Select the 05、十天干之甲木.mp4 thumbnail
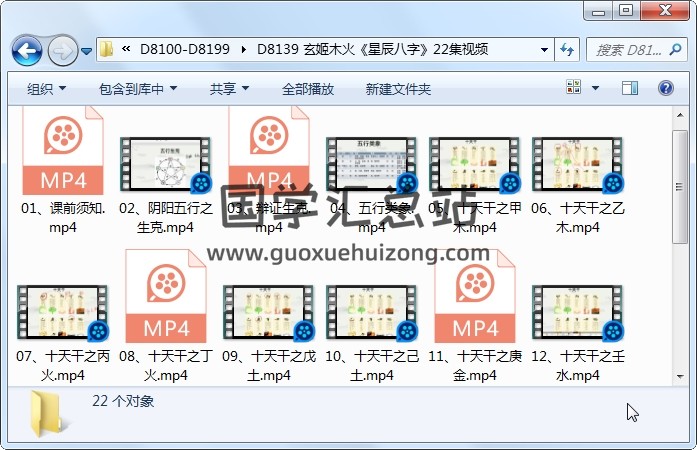This screenshot has height=450, width=697. click(475, 165)
